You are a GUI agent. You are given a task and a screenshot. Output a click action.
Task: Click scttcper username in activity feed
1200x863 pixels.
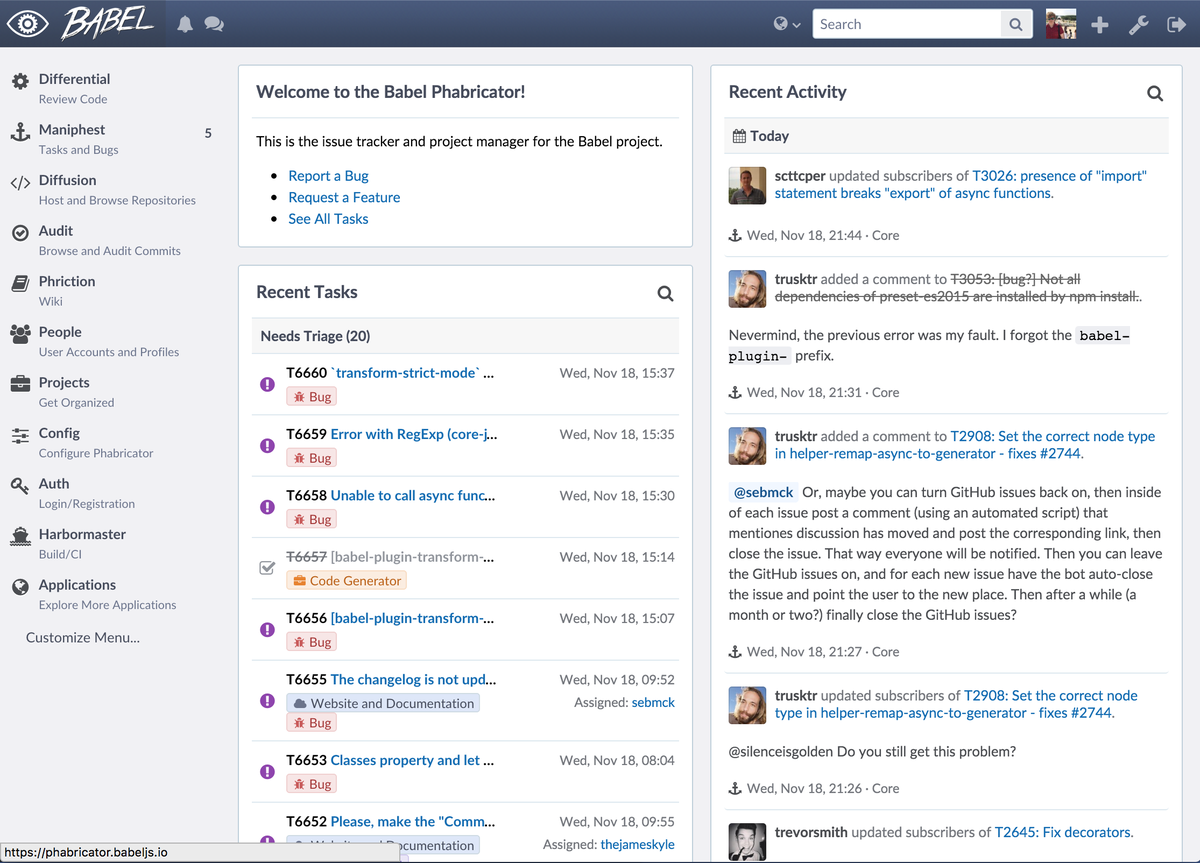coord(800,176)
